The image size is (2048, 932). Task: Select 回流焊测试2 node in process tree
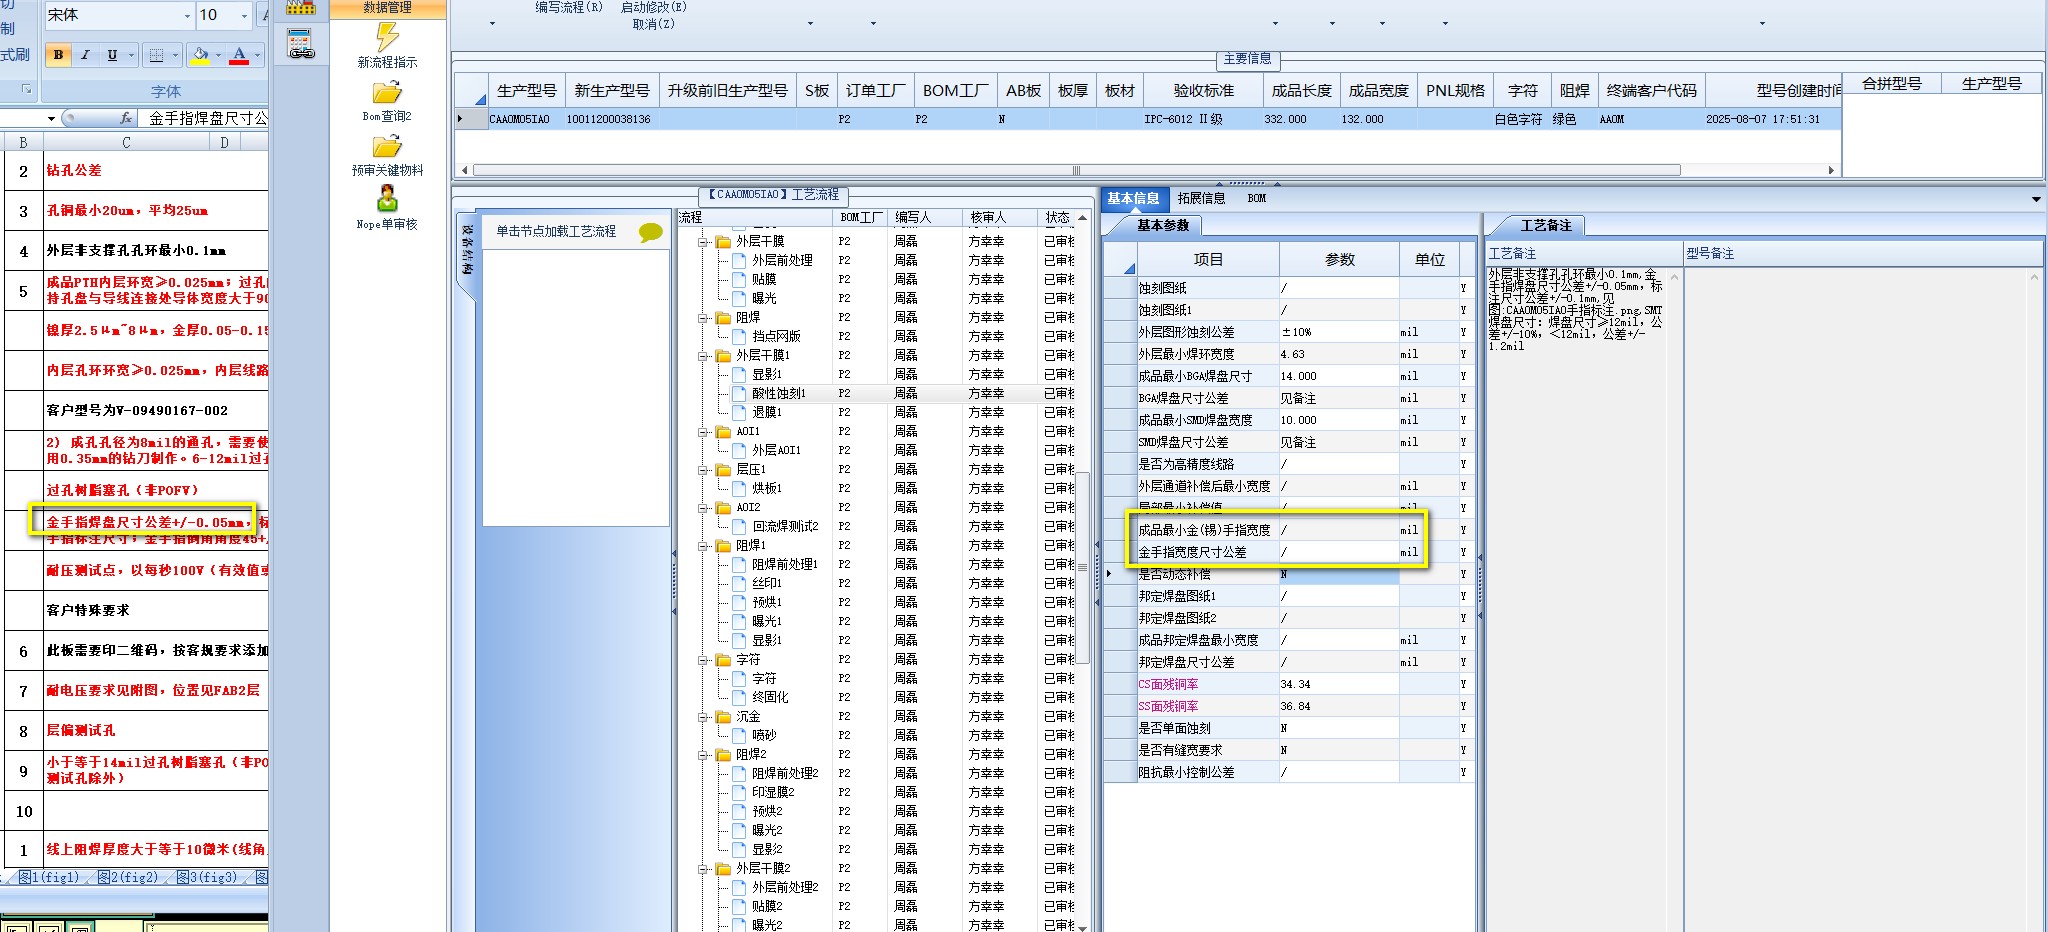point(785,527)
